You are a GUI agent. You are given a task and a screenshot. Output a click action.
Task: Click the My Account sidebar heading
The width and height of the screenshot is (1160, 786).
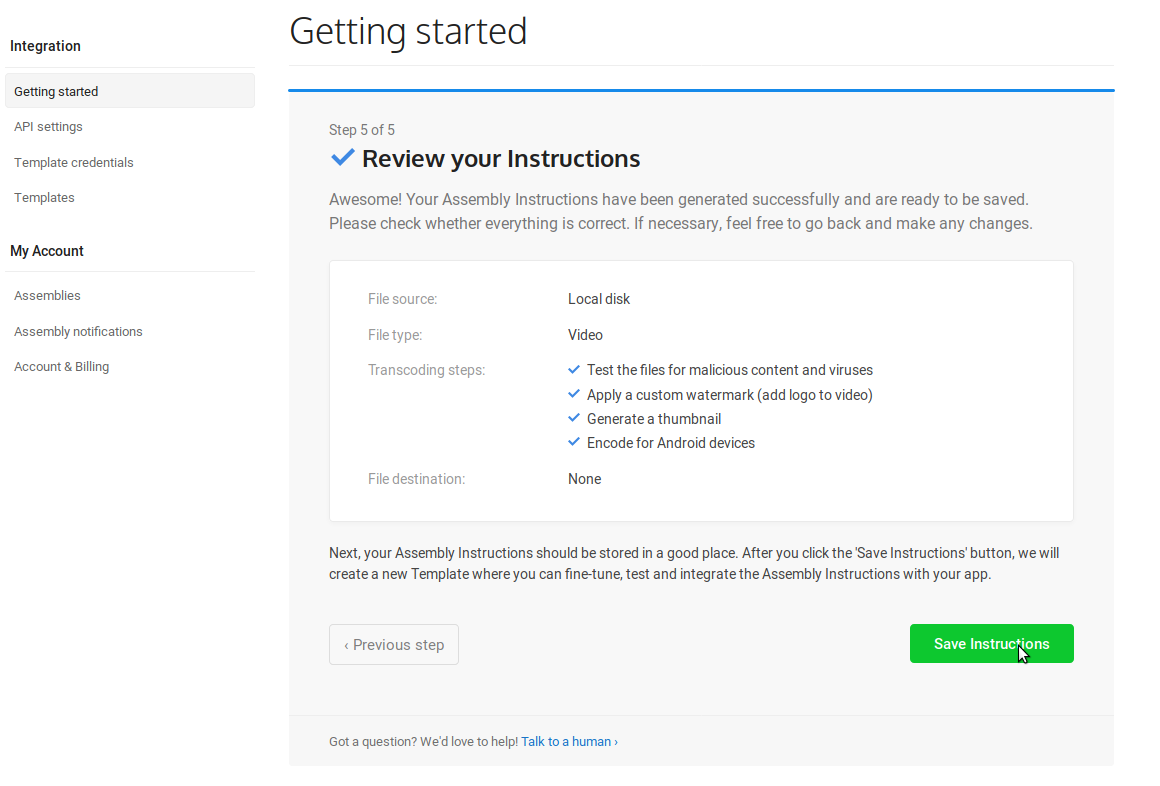coord(47,251)
